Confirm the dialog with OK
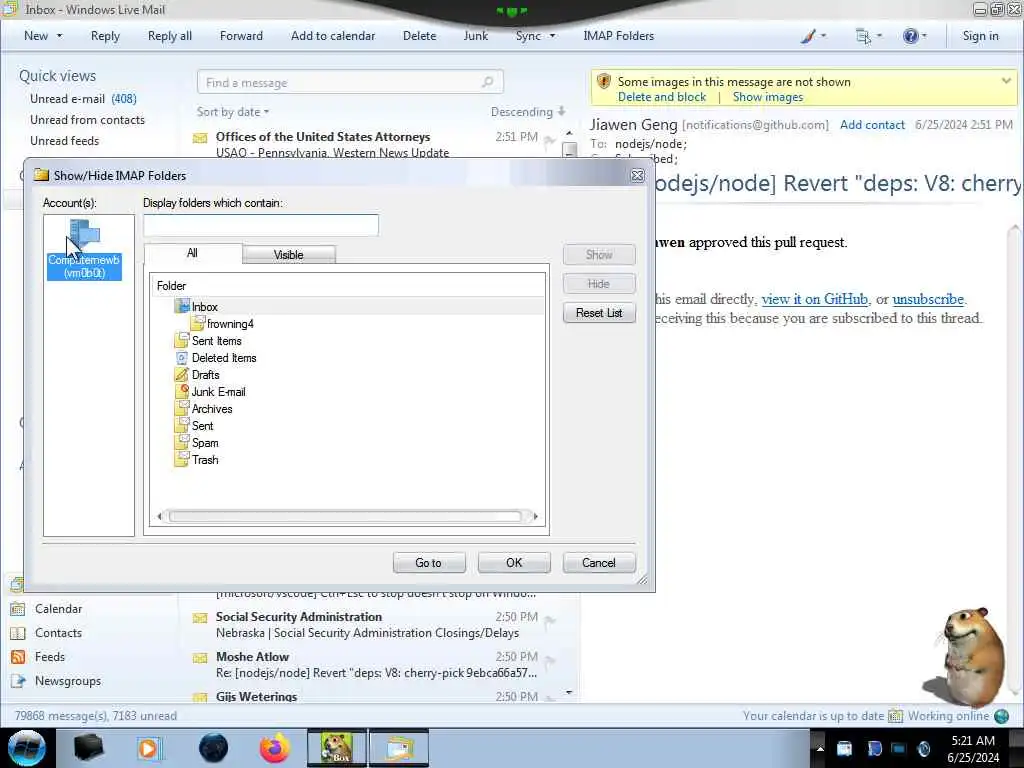The width and height of the screenshot is (1024, 768). point(514,563)
